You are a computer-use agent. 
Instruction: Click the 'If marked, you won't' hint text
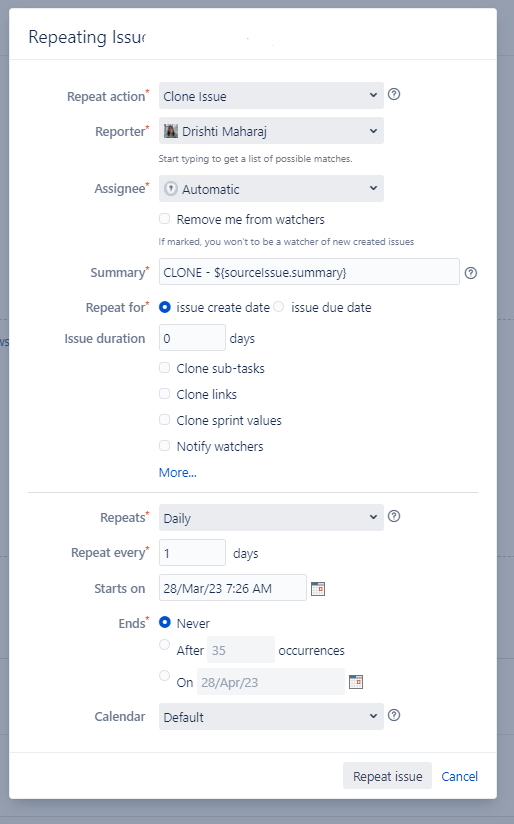(x=286, y=242)
